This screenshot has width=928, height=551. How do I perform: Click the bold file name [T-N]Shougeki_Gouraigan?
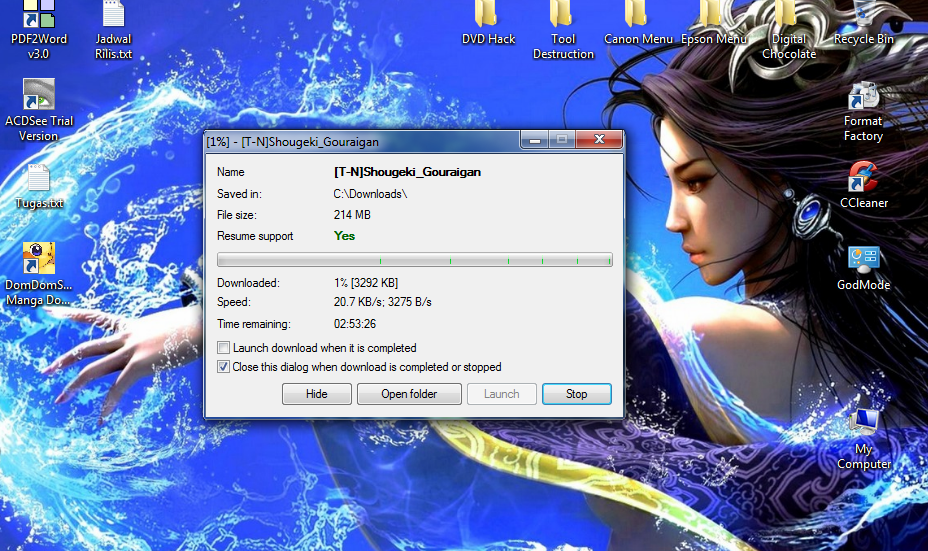coord(407,172)
